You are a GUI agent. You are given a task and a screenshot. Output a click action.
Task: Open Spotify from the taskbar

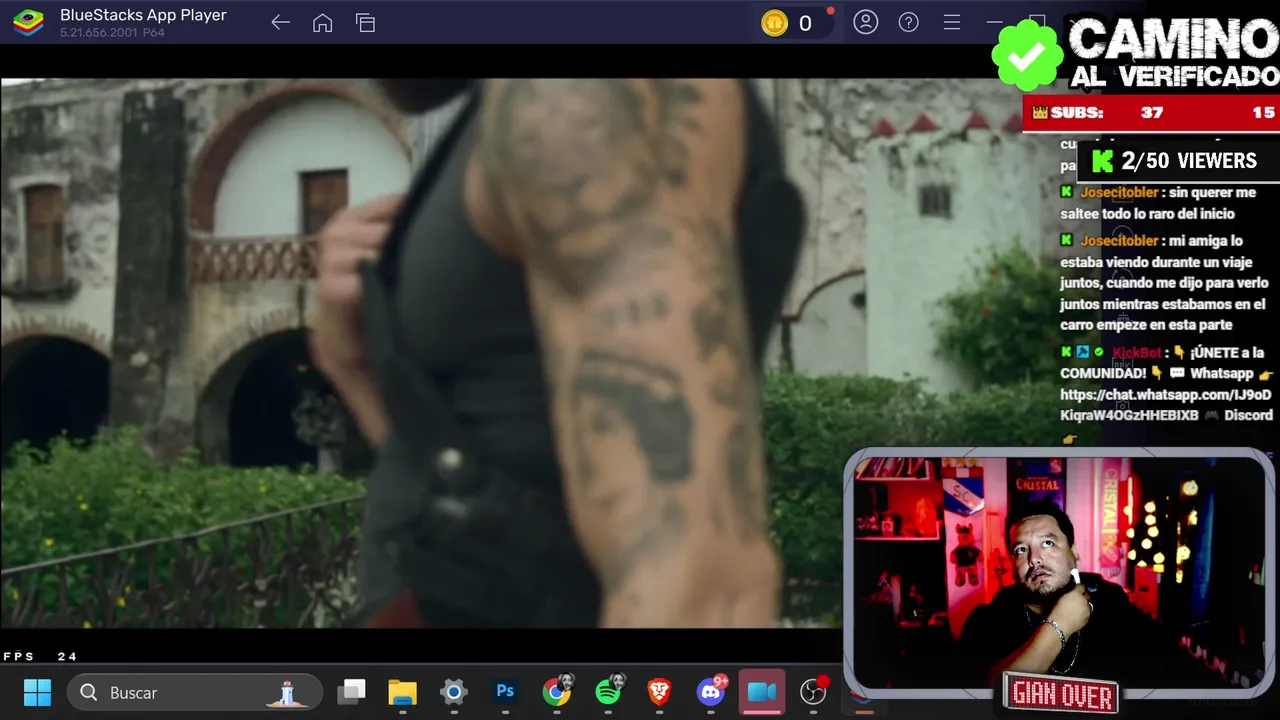(609, 691)
